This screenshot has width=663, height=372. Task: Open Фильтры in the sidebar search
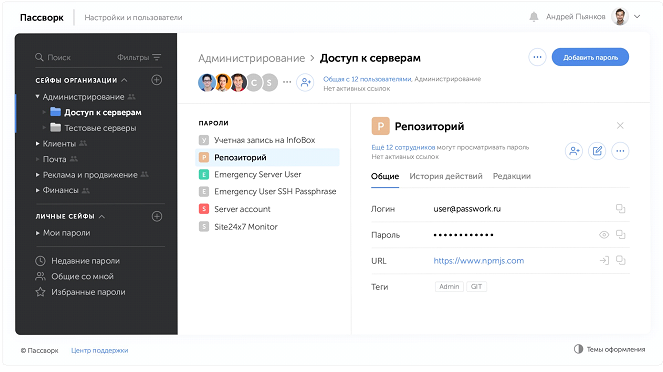click(139, 57)
